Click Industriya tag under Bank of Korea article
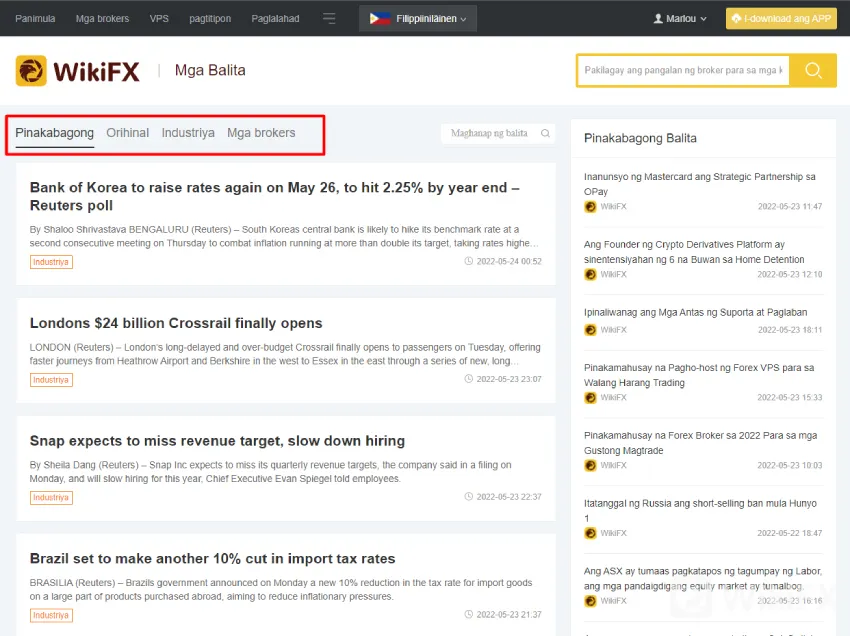850x636 pixels. point(51,262)
